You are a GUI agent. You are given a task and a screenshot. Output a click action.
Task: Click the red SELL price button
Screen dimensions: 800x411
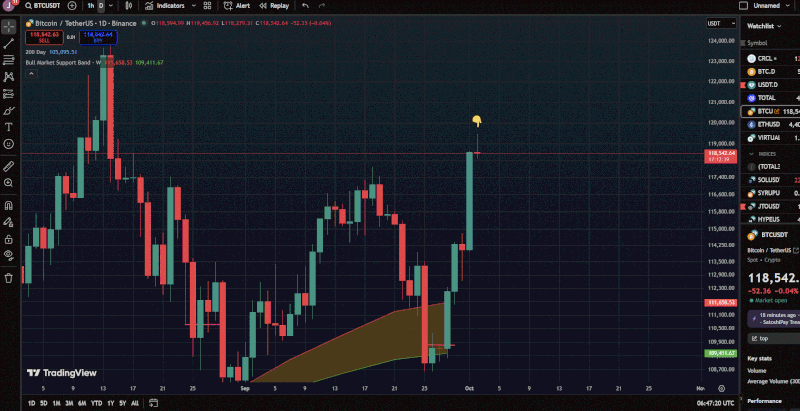point(44,37)
